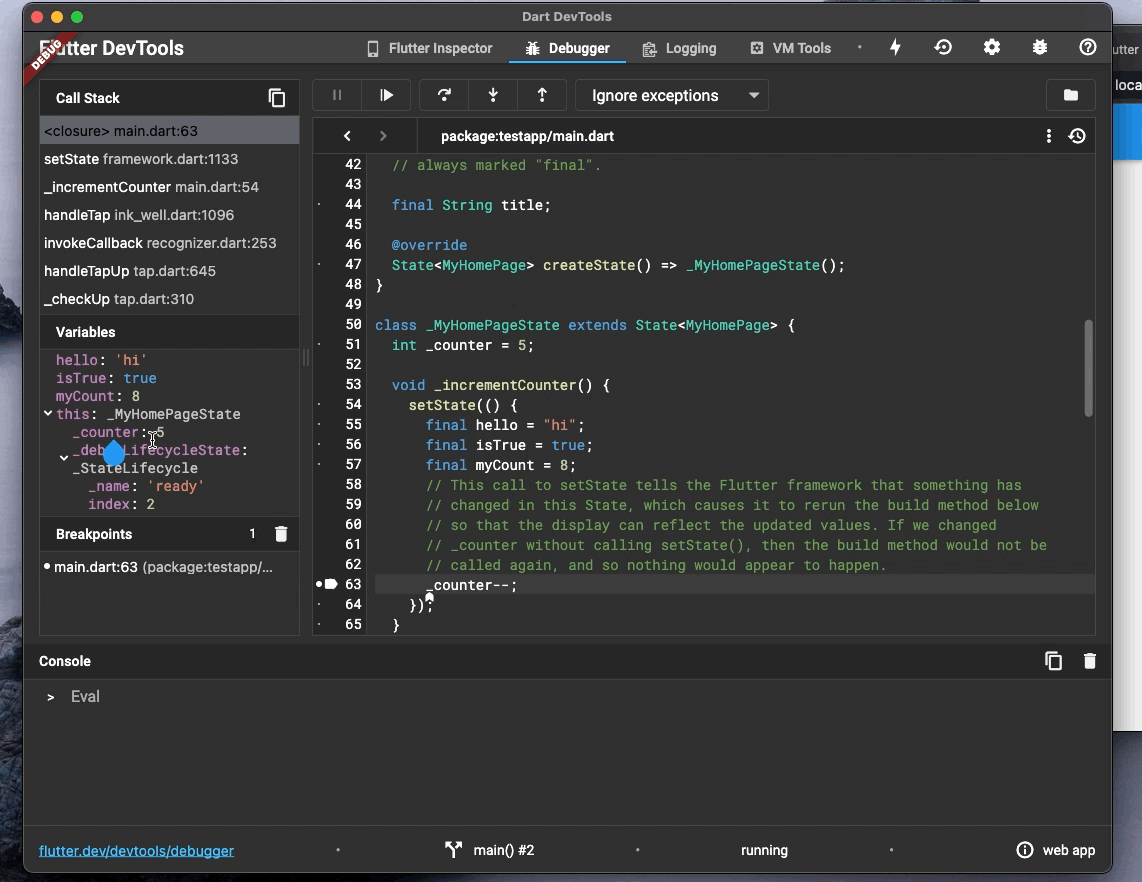
Task: Open the flutter.dev/devtools/debugger link
Action: point(136,851)
